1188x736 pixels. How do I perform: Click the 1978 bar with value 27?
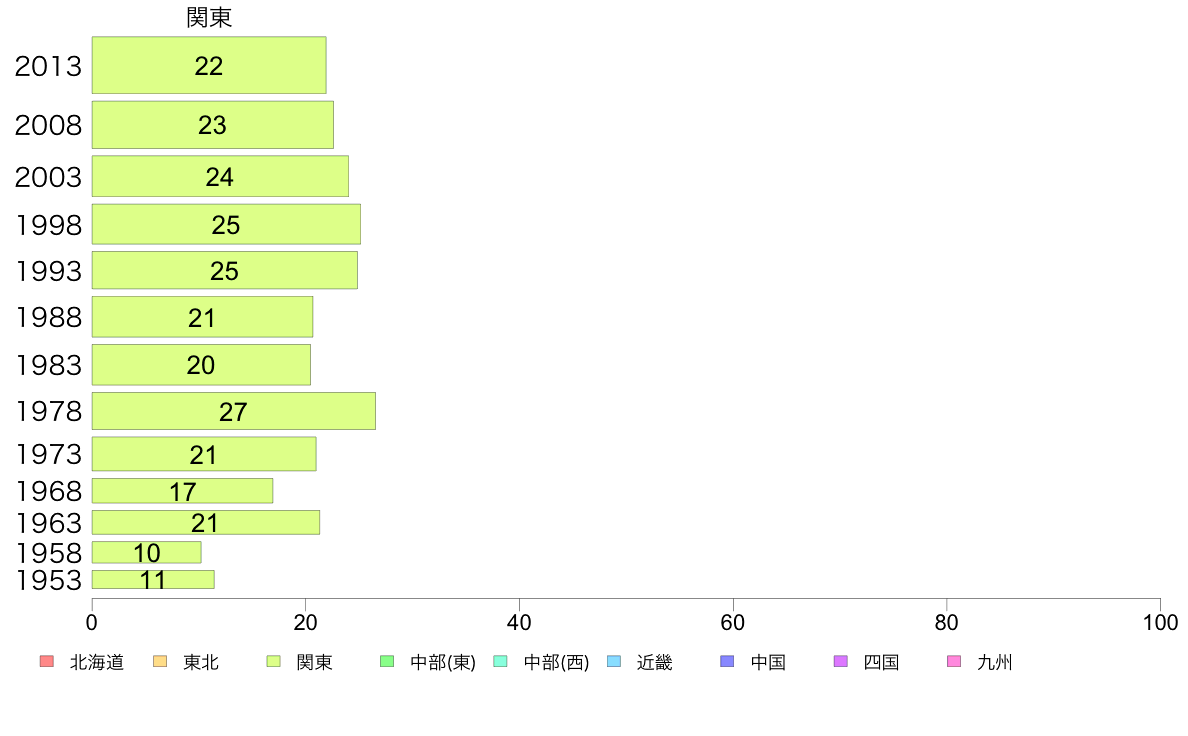(234, 411)
